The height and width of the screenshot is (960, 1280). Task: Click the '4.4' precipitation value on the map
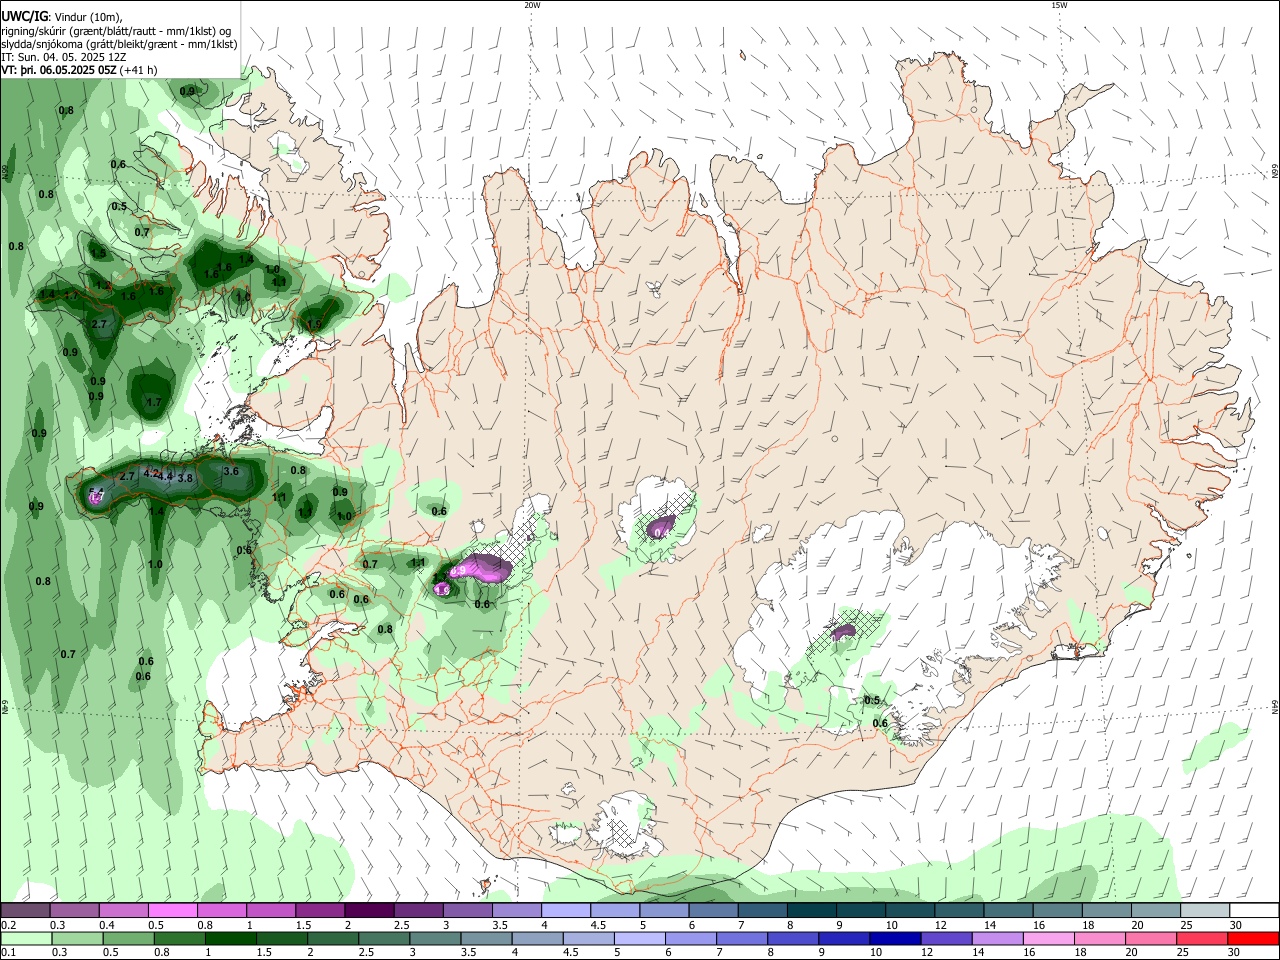[x=166, y=476]
